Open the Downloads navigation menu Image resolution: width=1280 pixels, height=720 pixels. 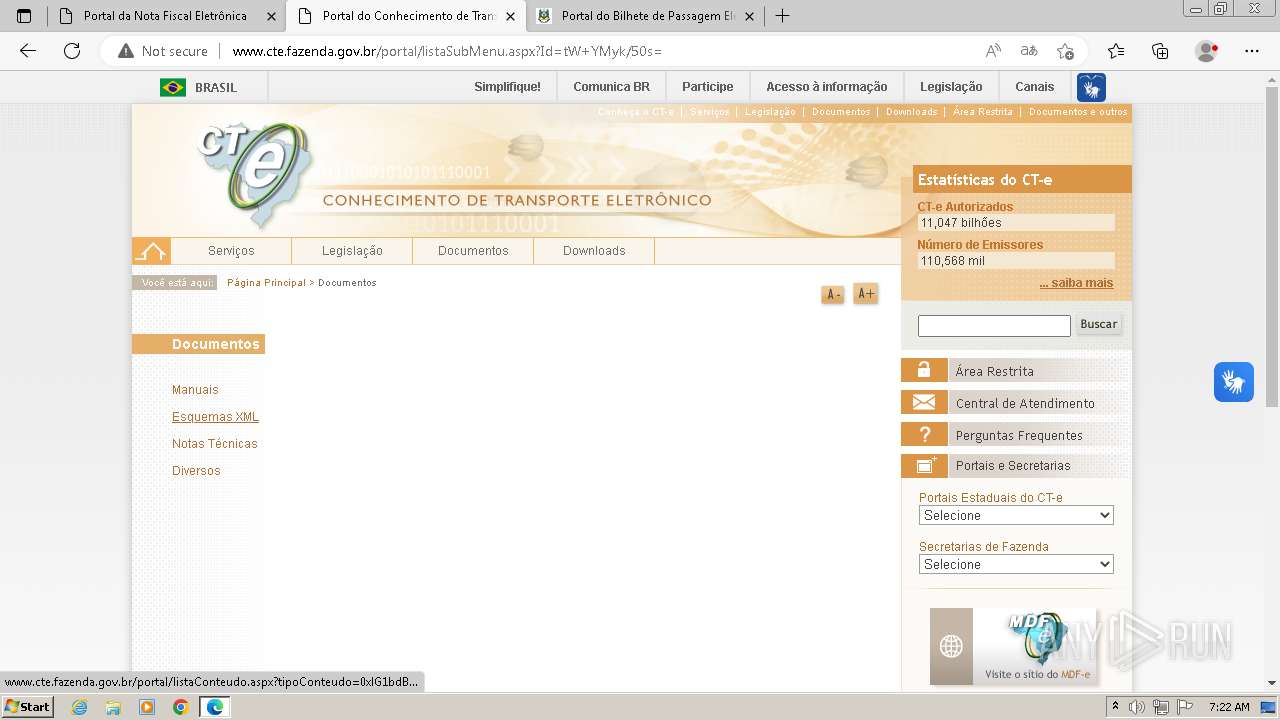point(594,251)
